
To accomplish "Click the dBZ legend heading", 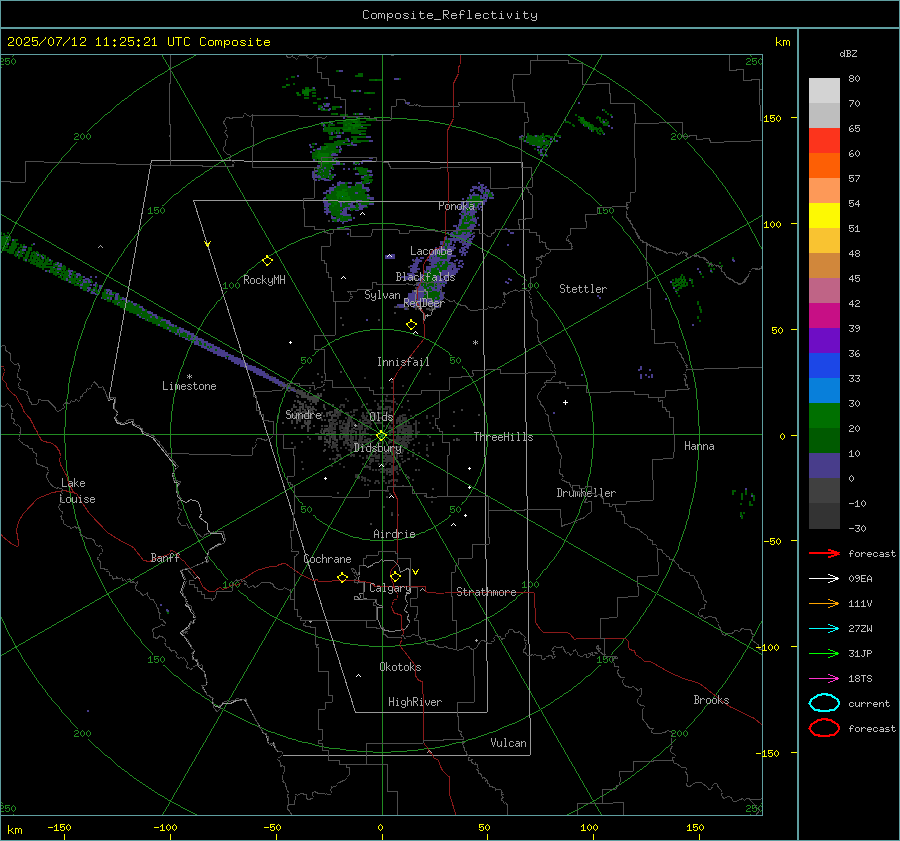I will tap(848, 53).
